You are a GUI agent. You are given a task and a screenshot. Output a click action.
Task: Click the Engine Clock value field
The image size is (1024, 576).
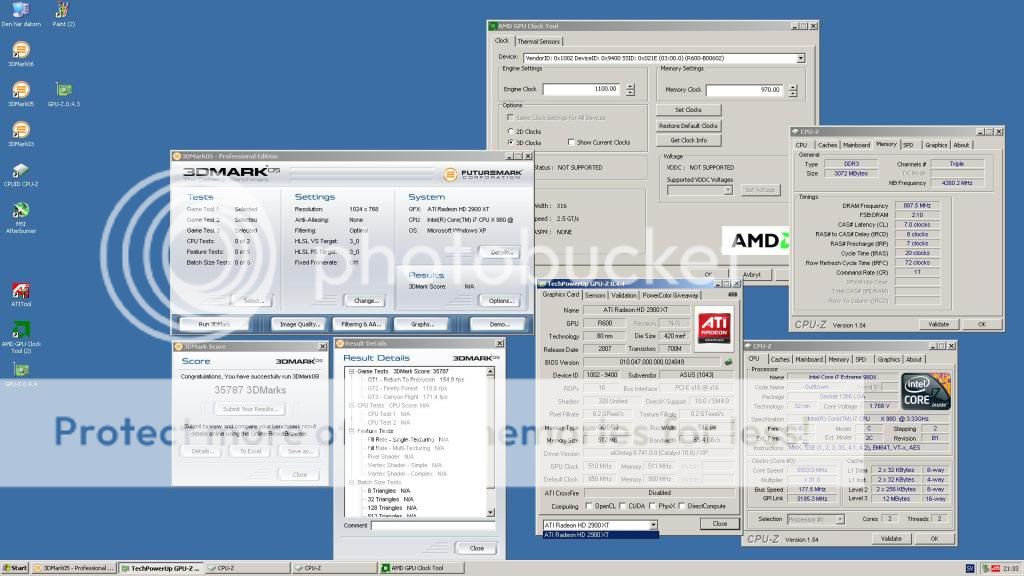click(581, 89)
